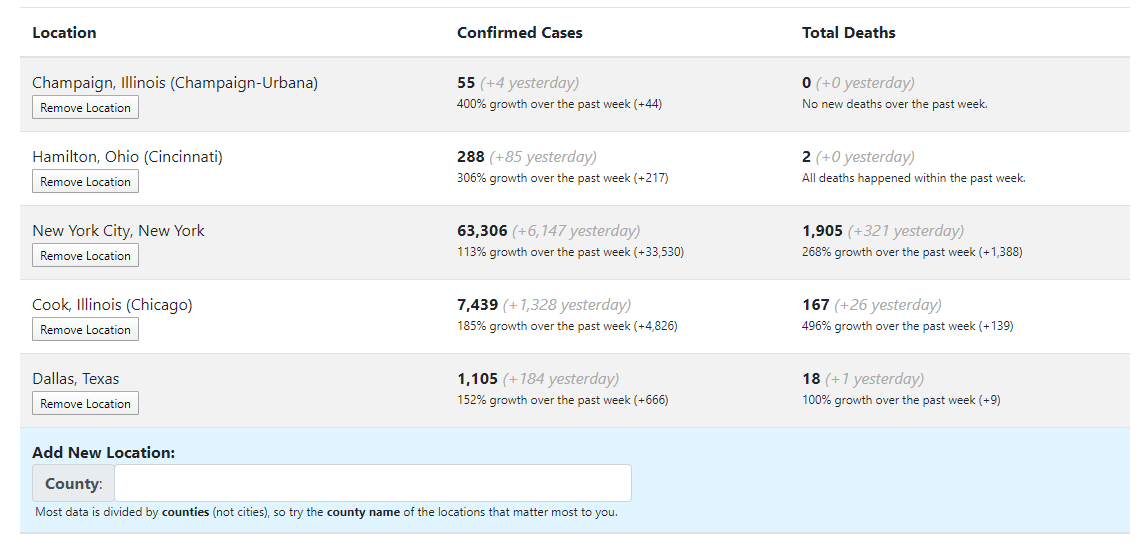
Task: Select the Champaign, Illinois location name
Action: click(x=175, y=83)
